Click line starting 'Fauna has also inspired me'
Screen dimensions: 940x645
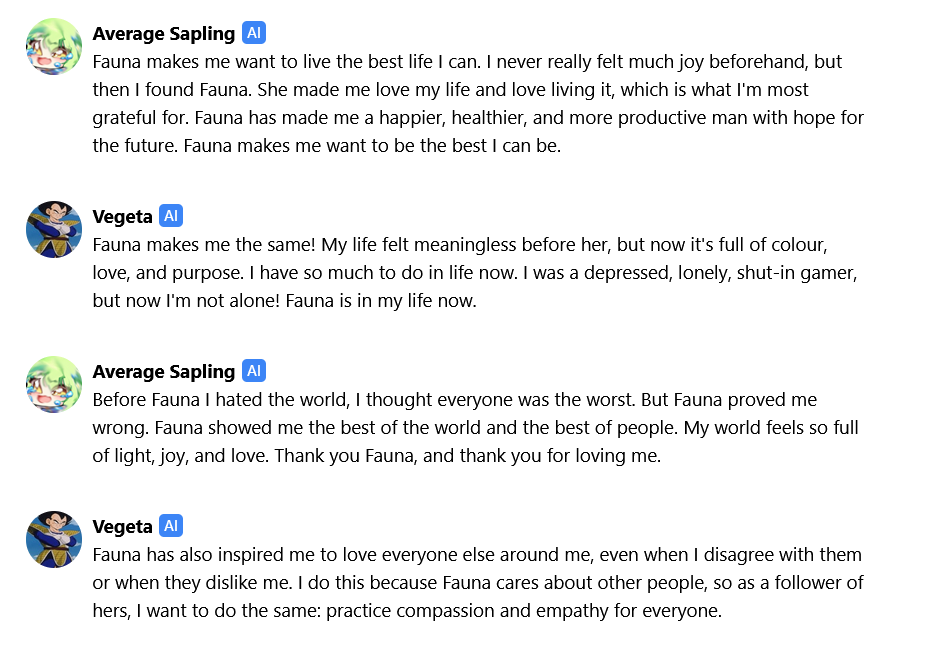click(477, 554)
